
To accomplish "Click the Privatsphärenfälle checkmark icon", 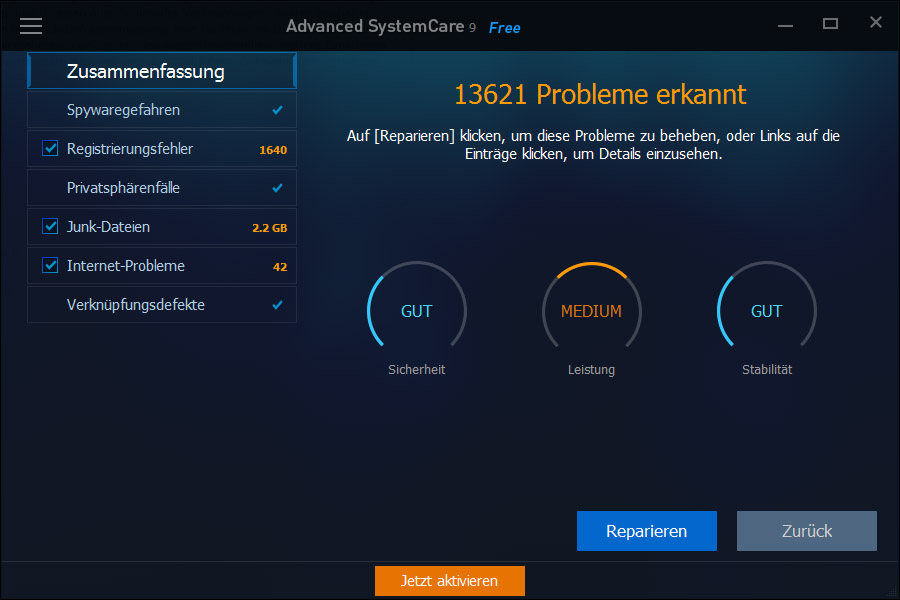I will [278, 188].
